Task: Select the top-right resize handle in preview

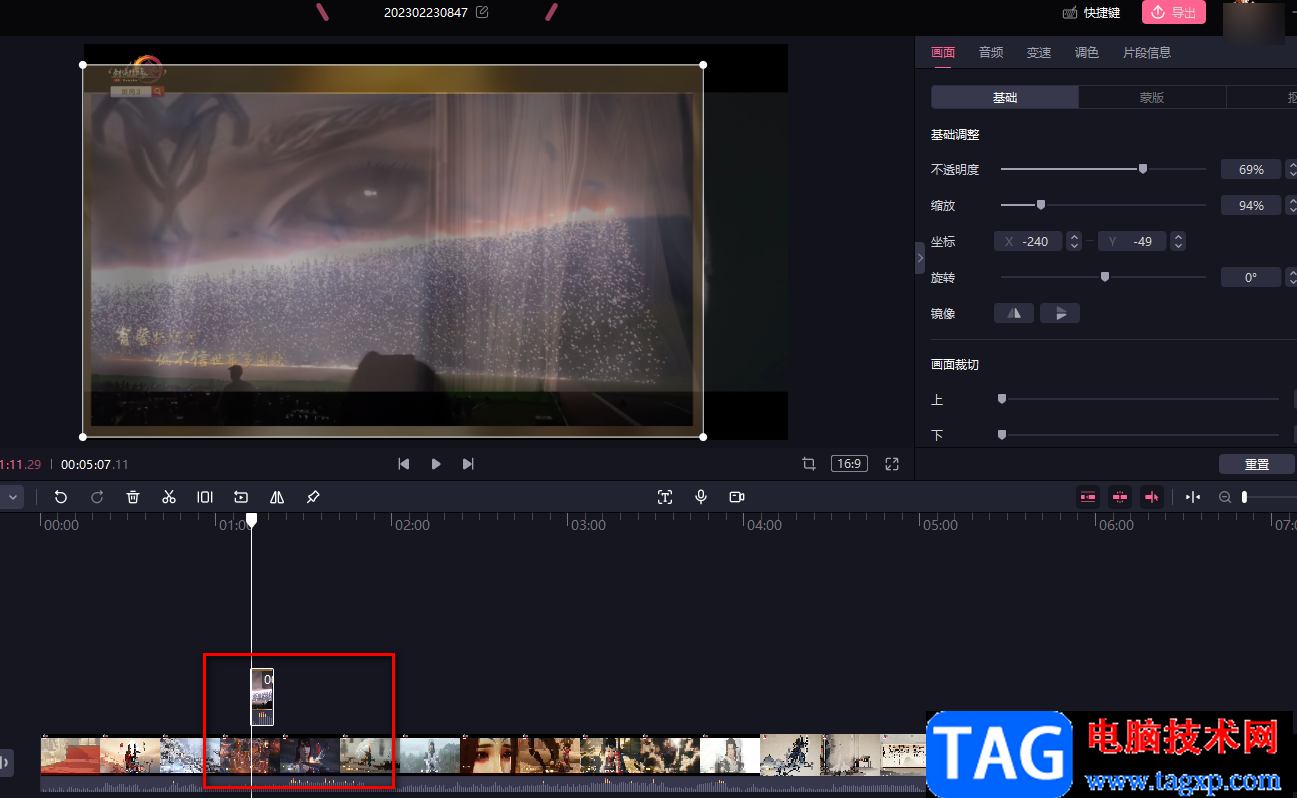Action: point(703,65)
